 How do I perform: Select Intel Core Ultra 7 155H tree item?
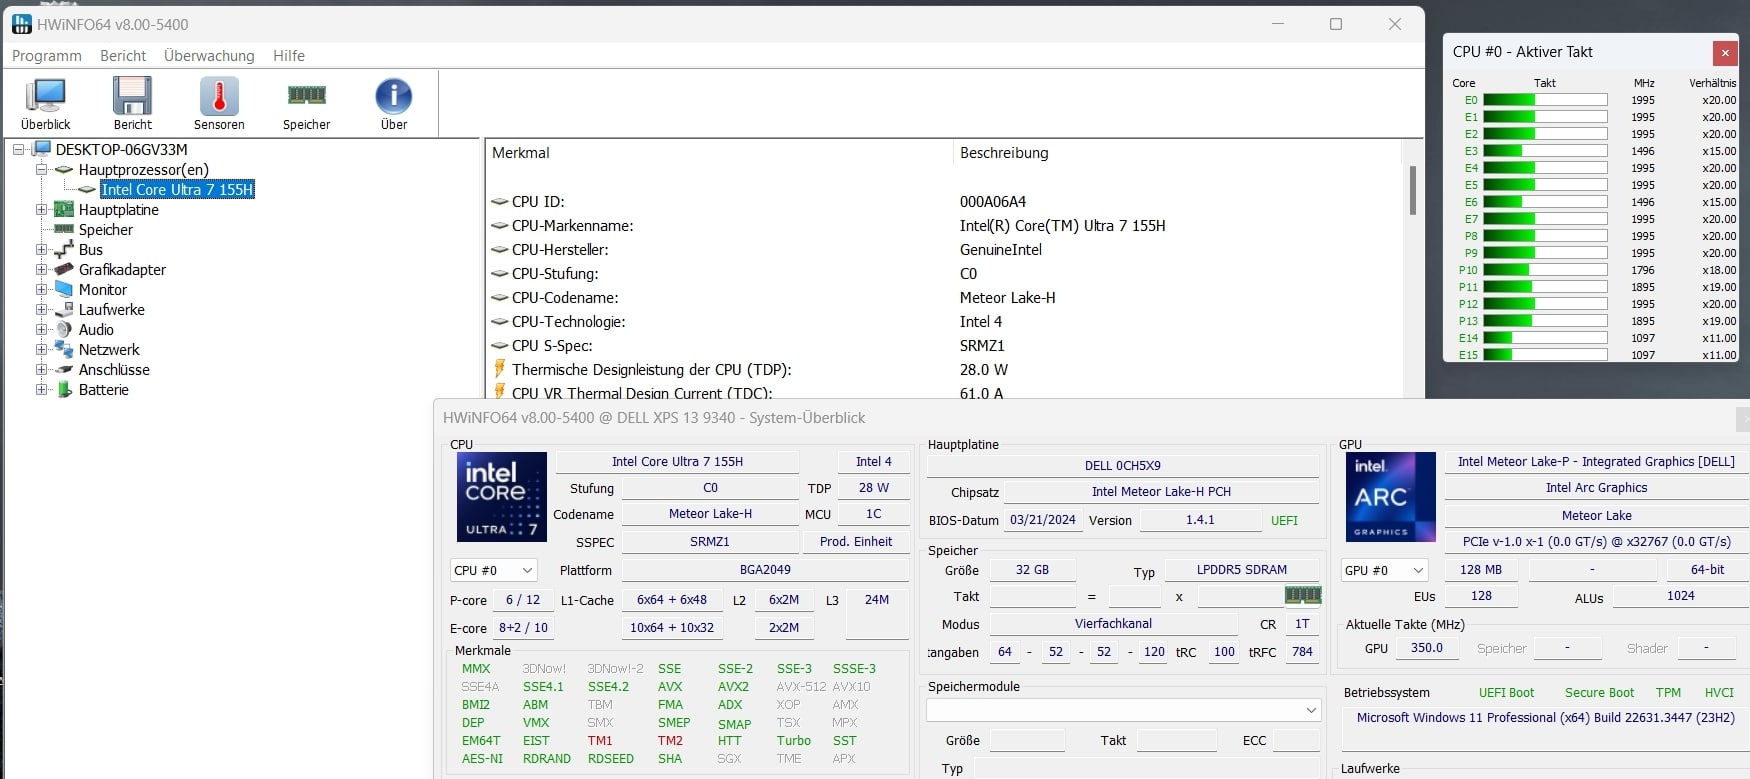(x=177, y=190)
